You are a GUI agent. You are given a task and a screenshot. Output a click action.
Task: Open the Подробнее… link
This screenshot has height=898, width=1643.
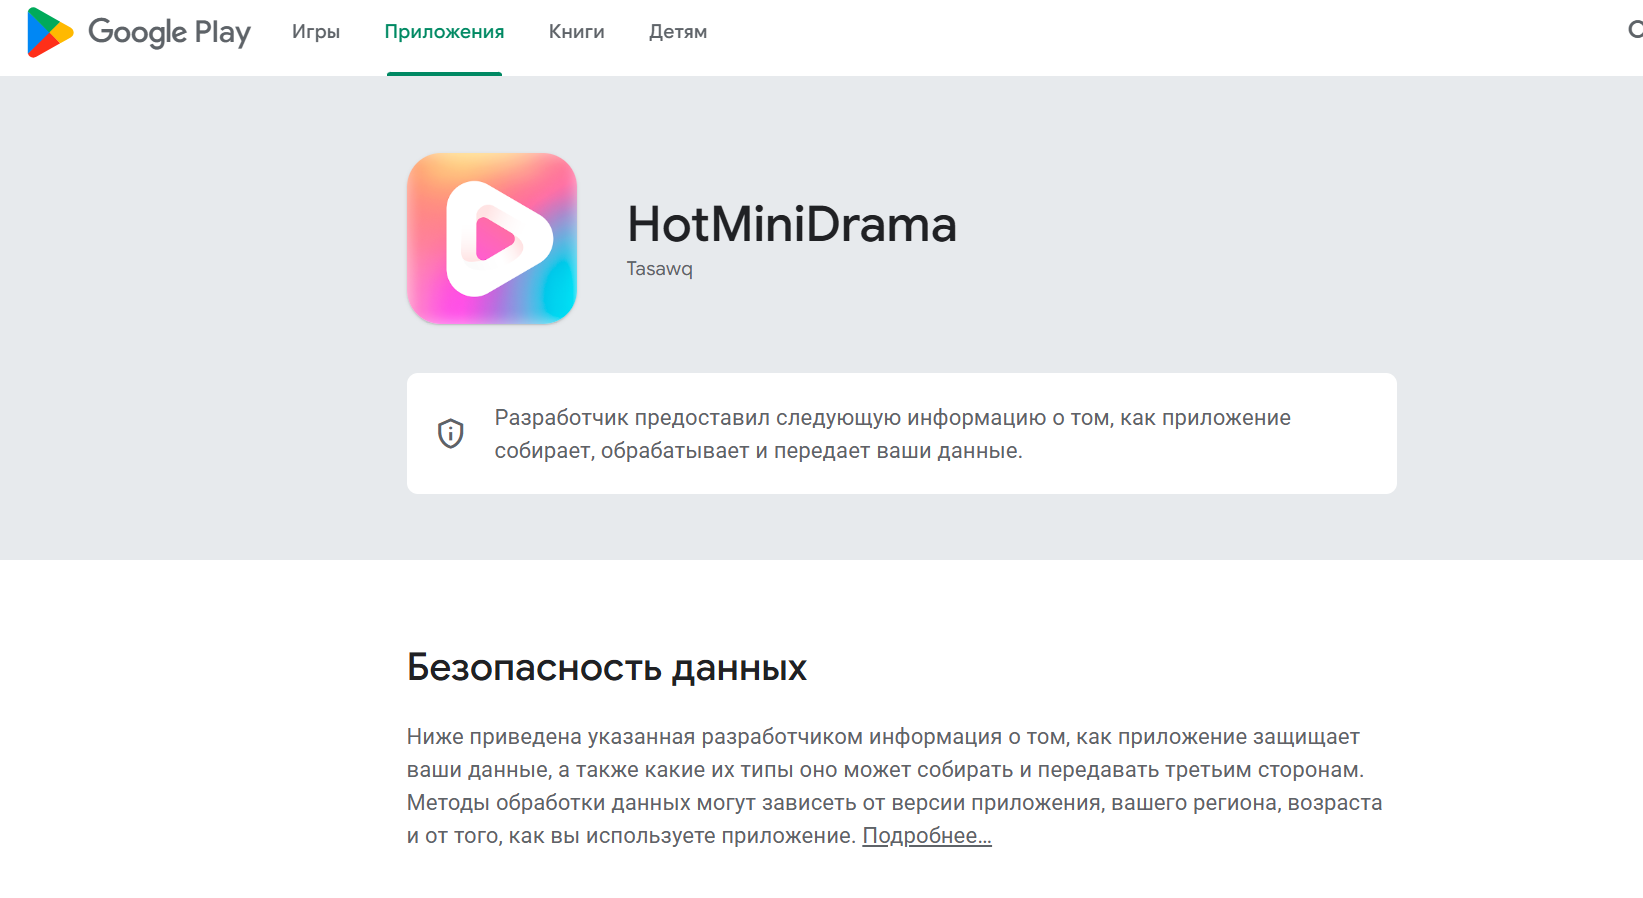point(927,835)
